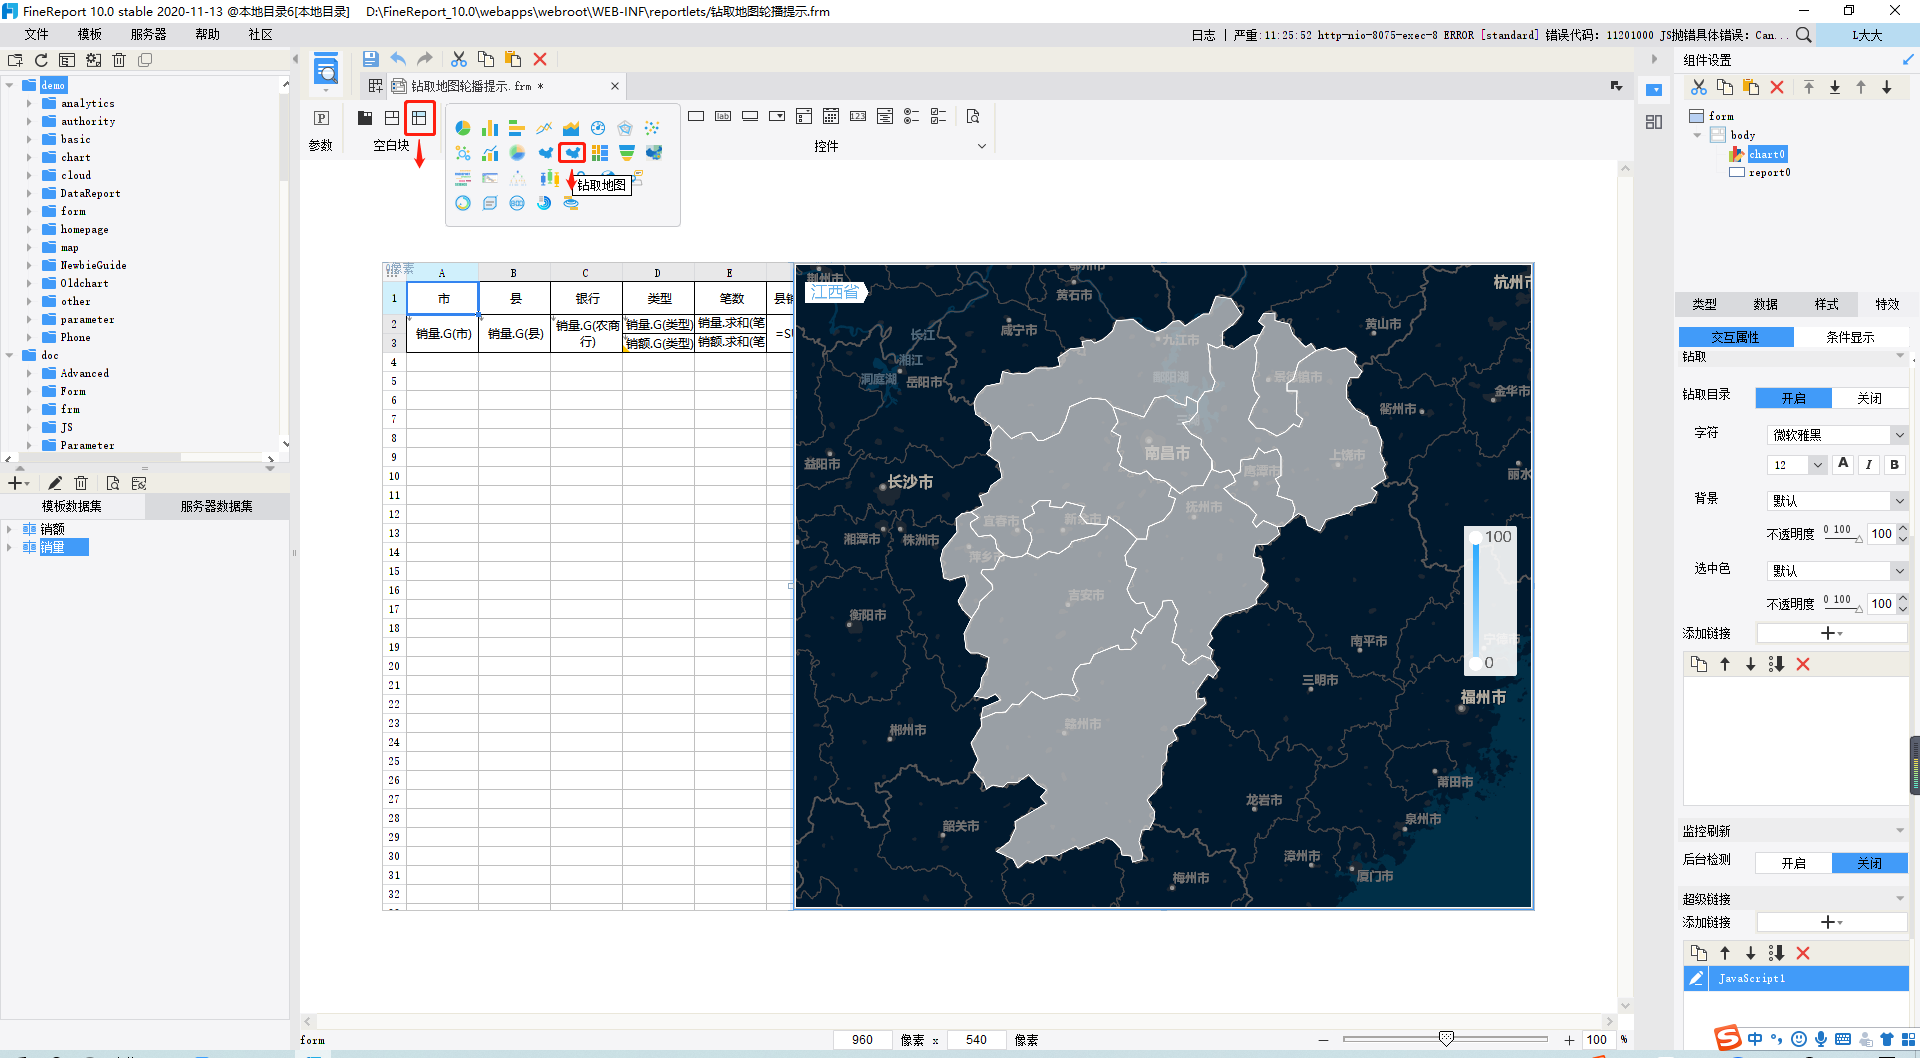Select the pie chart icon
1920x1058 pixels.
point(463,128)
